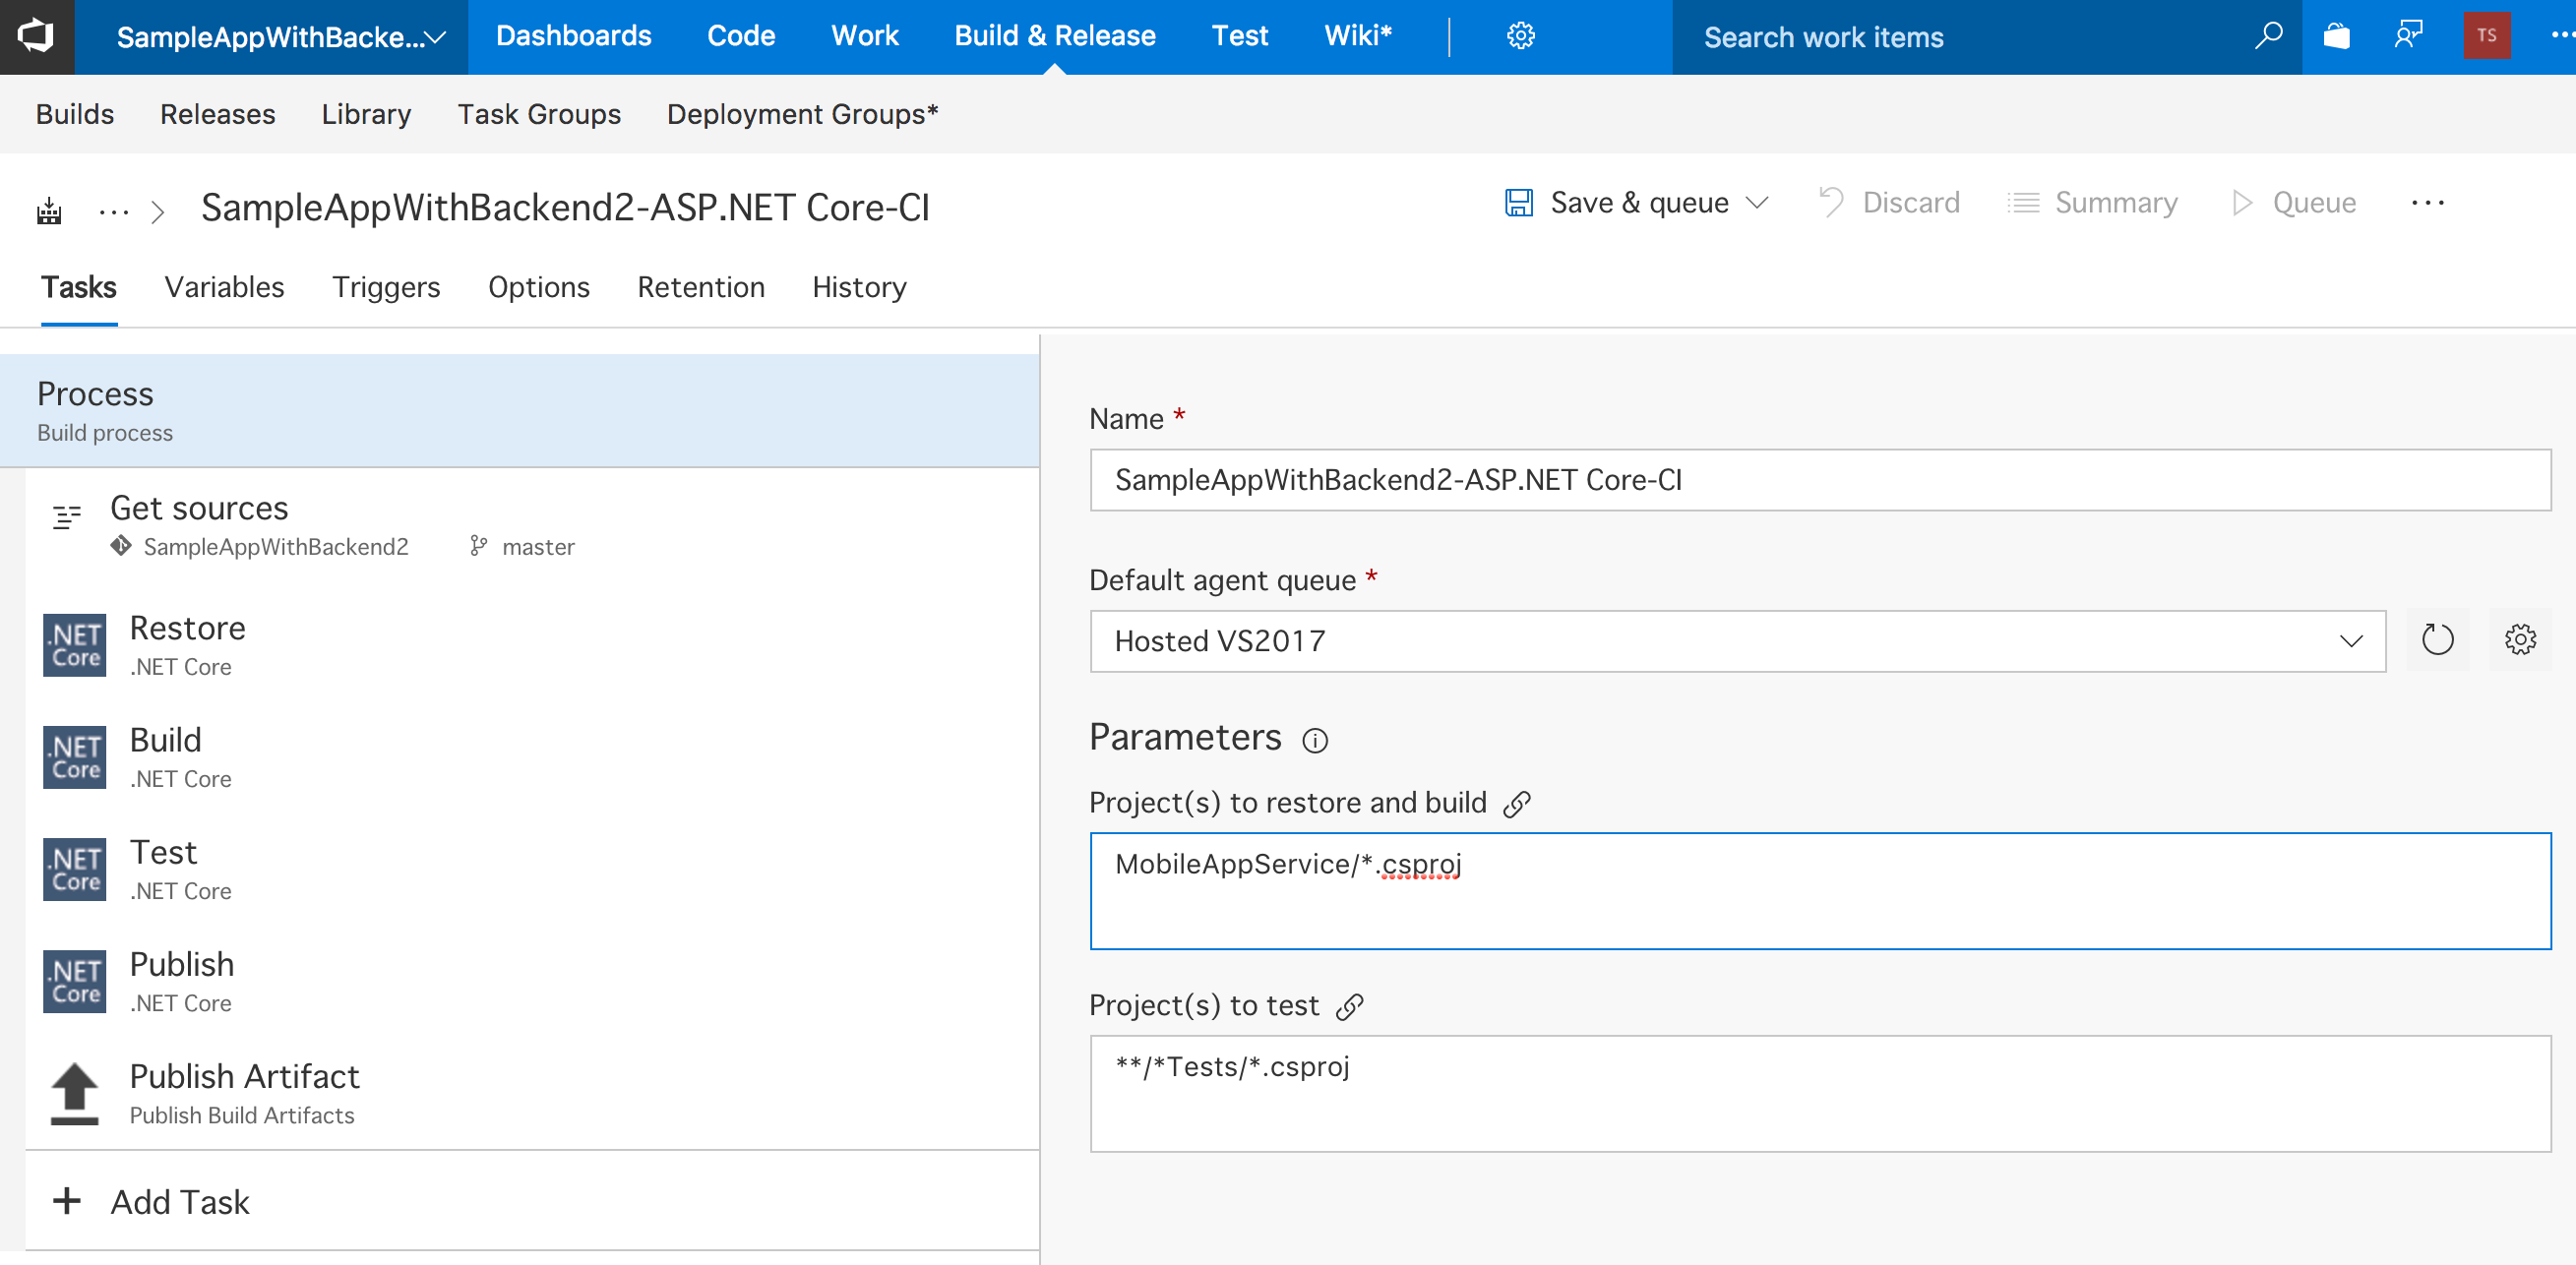Screen dimensions: 2576x1265
Task: Go to the Library page
Action: coord(366,114)
